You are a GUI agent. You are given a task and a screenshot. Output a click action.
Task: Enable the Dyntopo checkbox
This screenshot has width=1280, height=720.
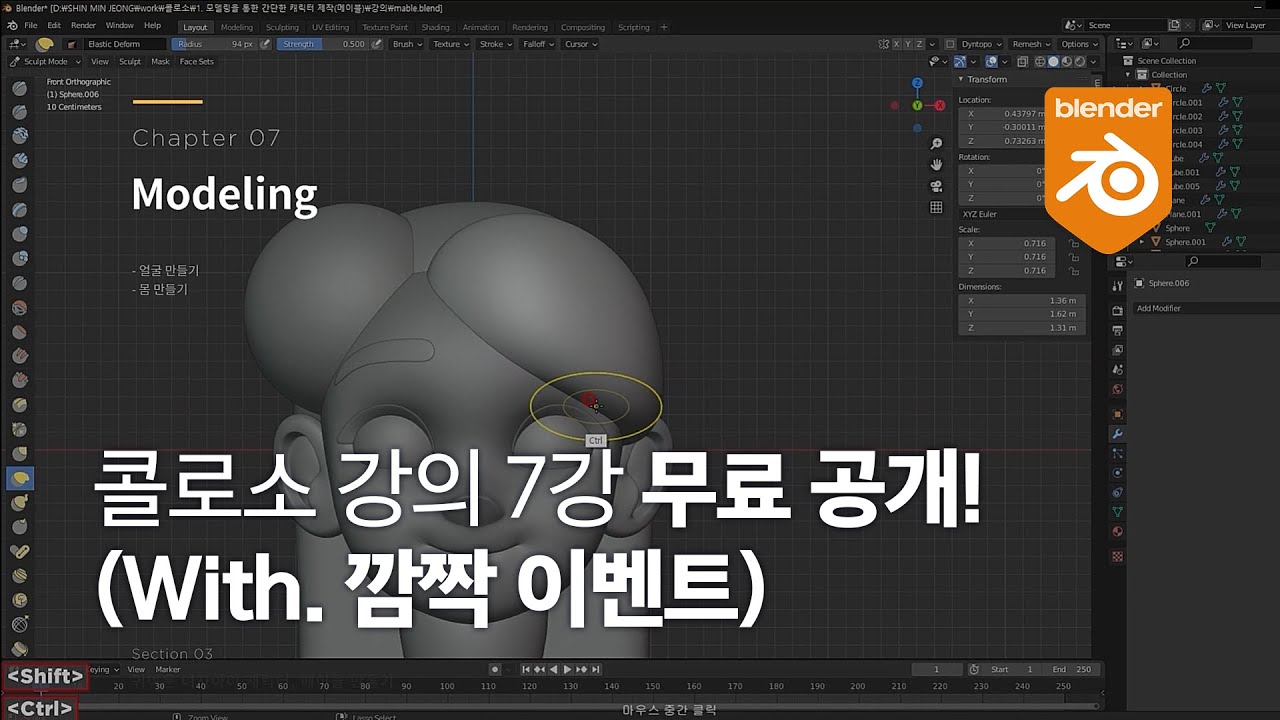point(950,44)
